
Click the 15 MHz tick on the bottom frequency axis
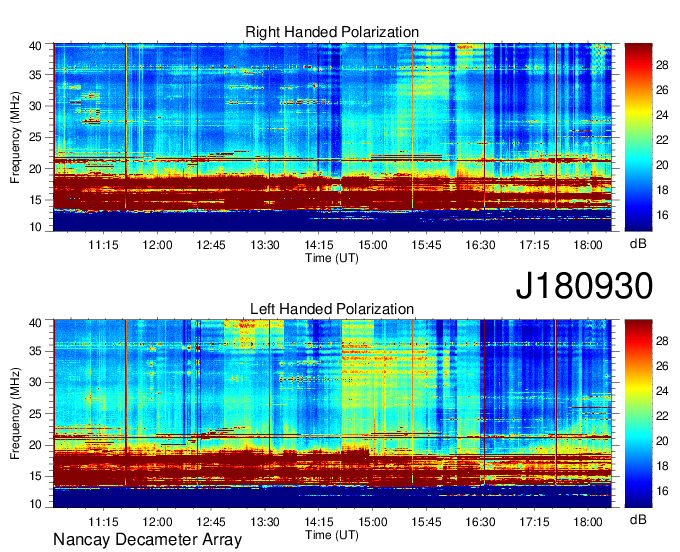pos(35,477)
